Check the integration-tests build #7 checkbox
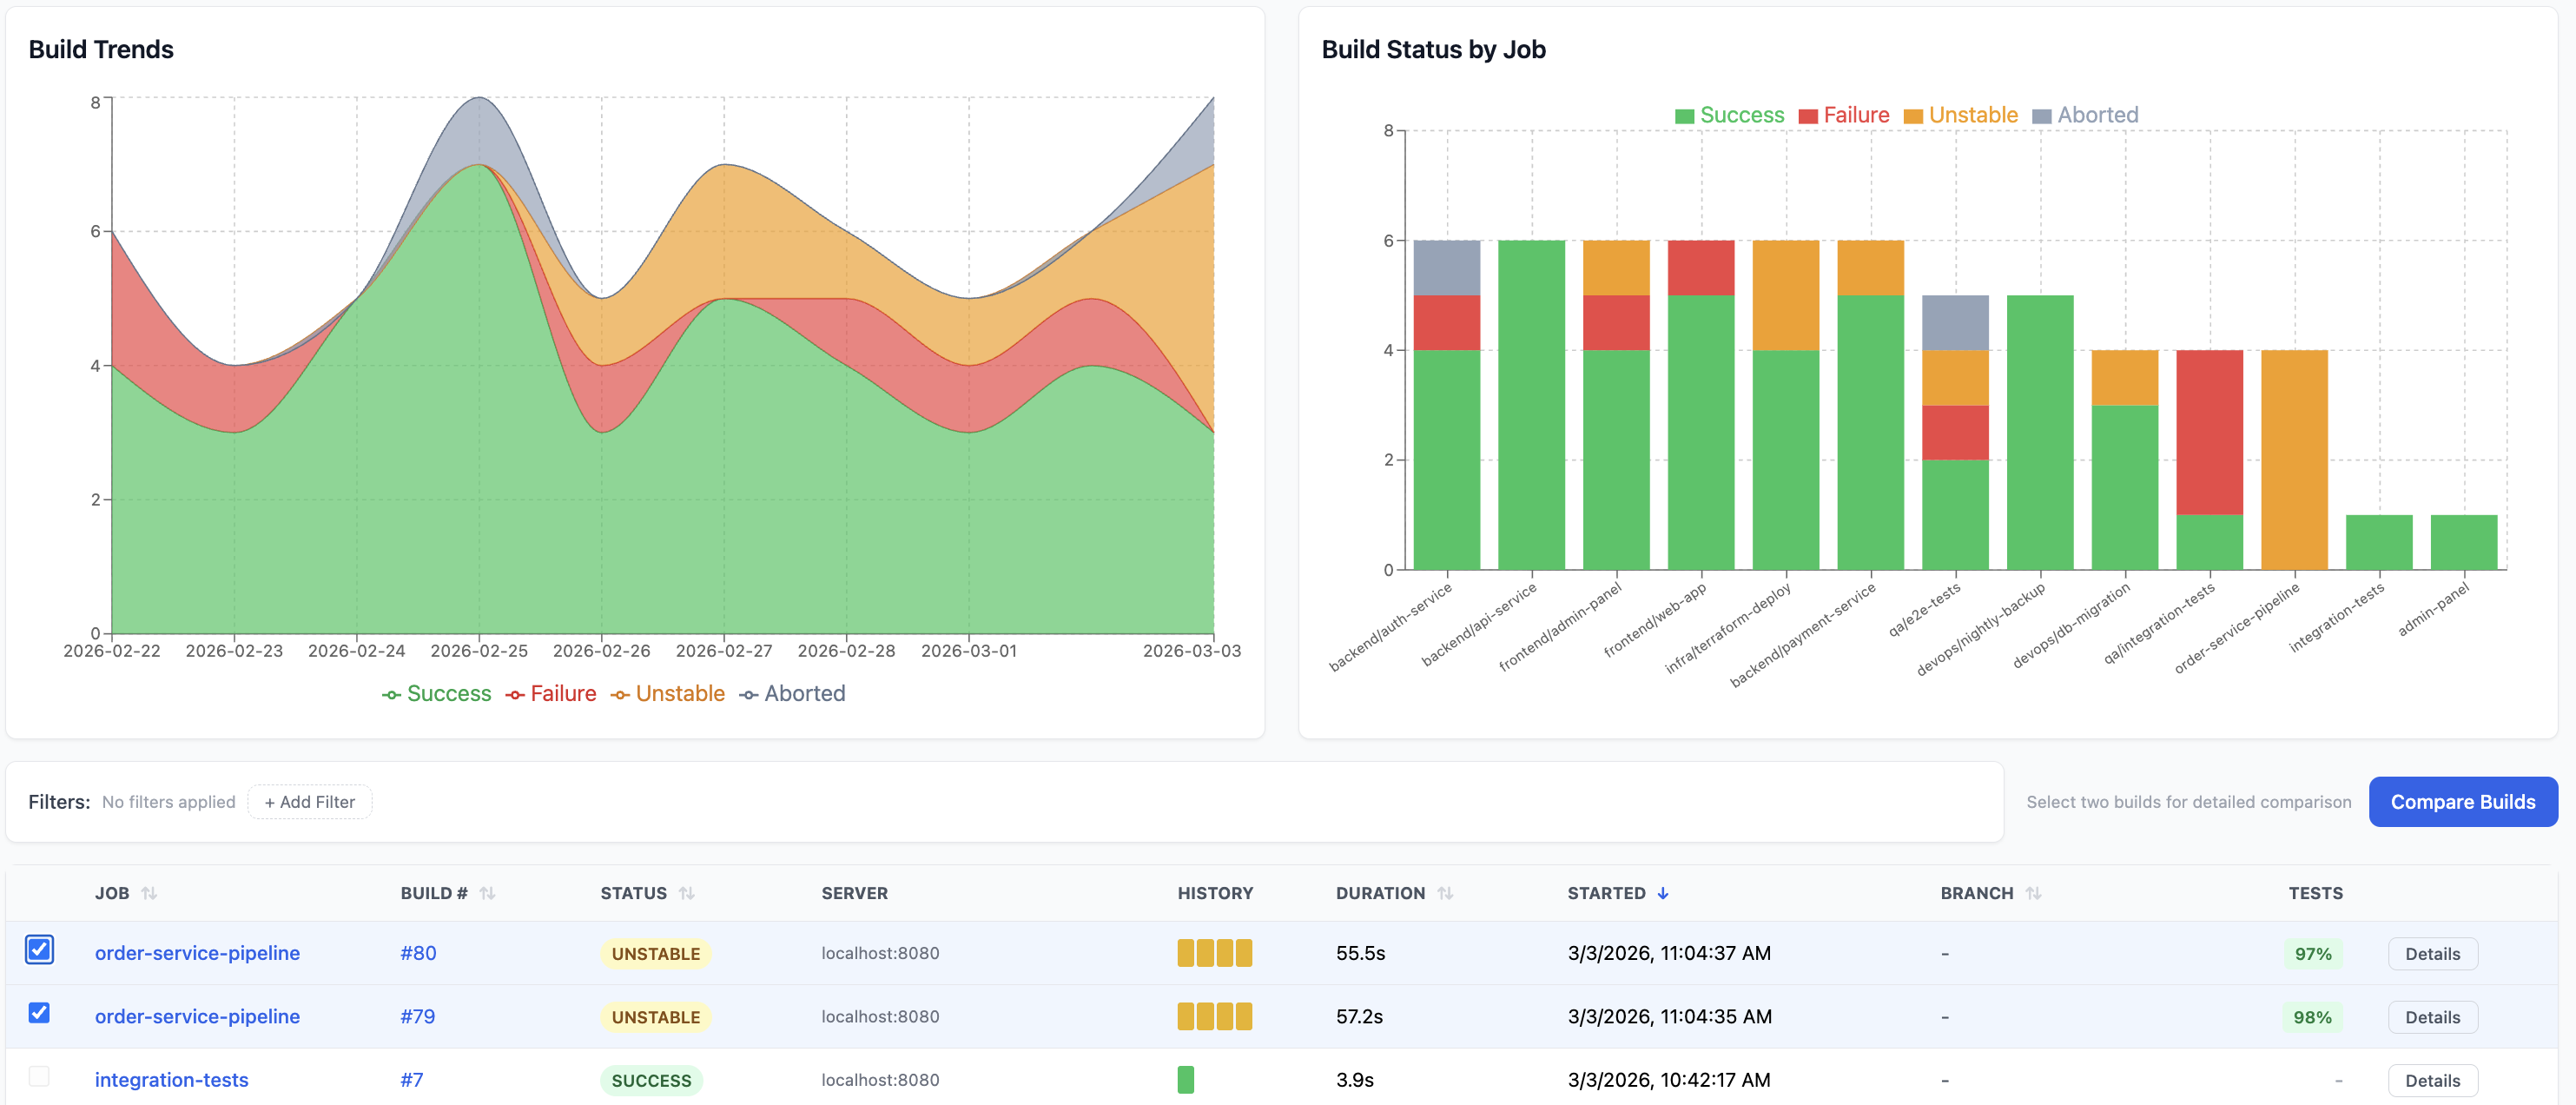Image resolution: width=2576 pixels, height=1105 pixels. click(x=39, y=1077)
